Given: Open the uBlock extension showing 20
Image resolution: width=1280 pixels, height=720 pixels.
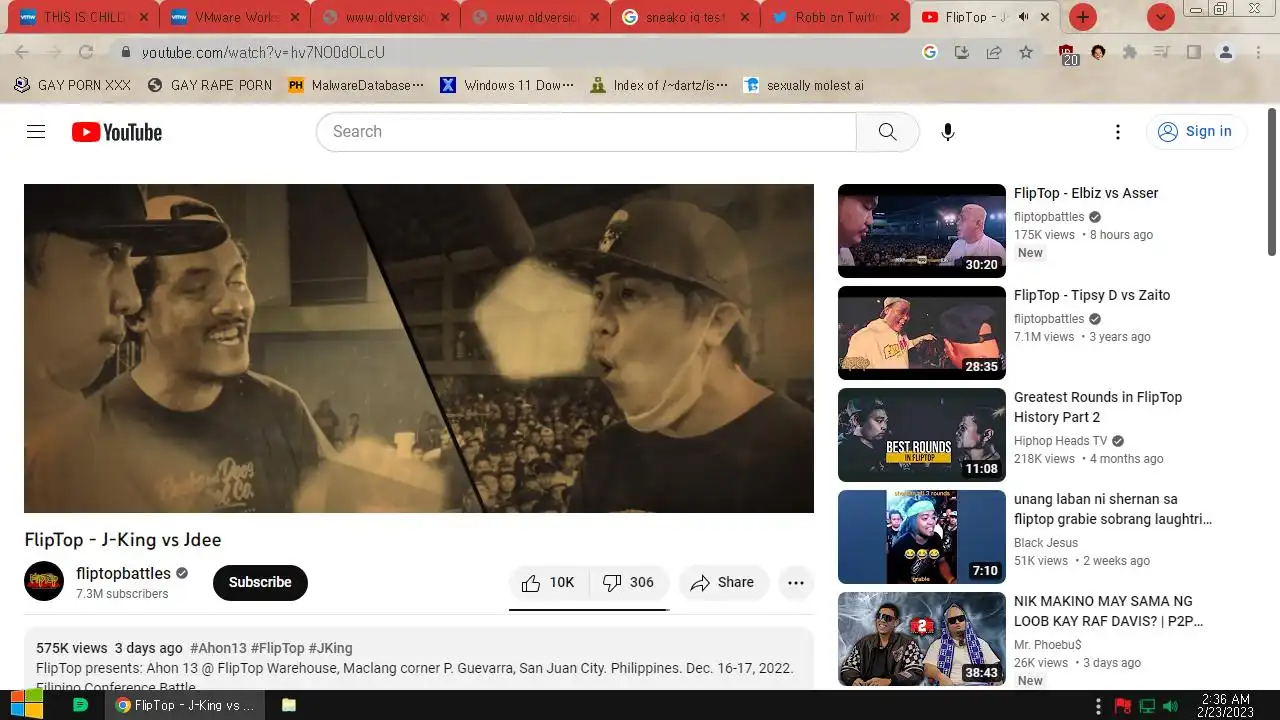Looking at the screenshot, I should (1068, 54).
